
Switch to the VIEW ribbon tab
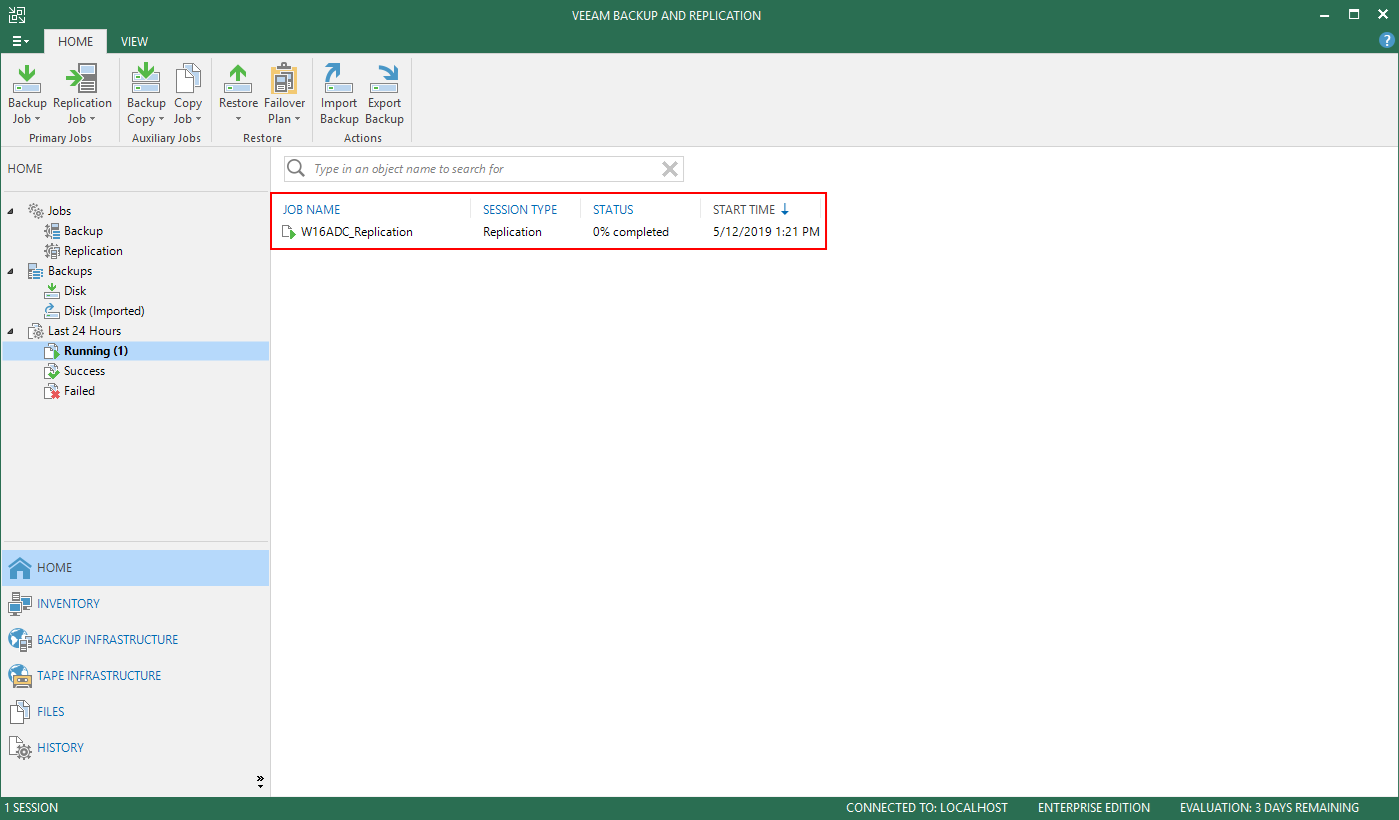pos(134,41)
